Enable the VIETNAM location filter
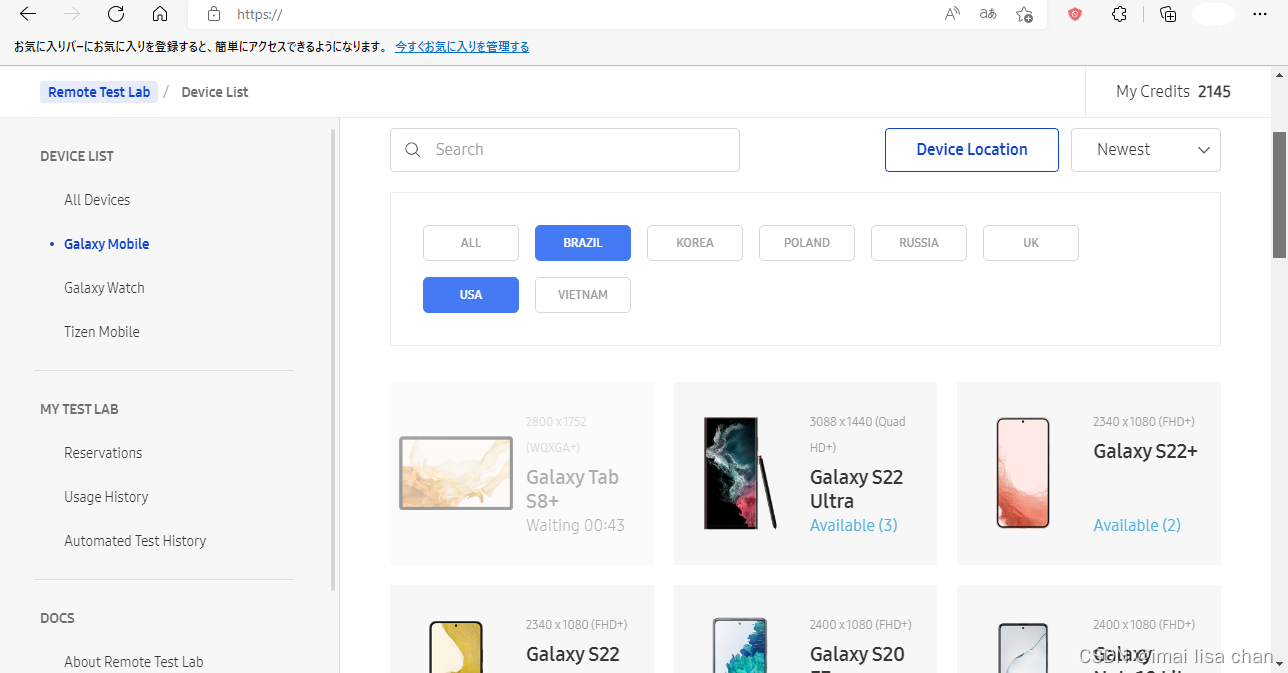This screenshot has width=1288, height=673. (x=583, y=295)
